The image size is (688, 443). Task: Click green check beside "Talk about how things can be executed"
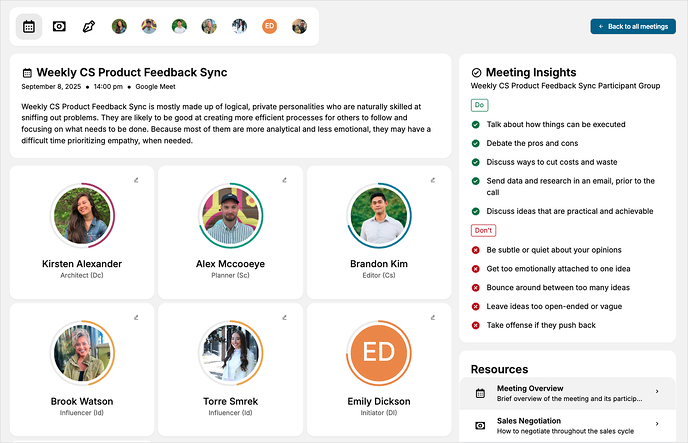tap(476, 125)
